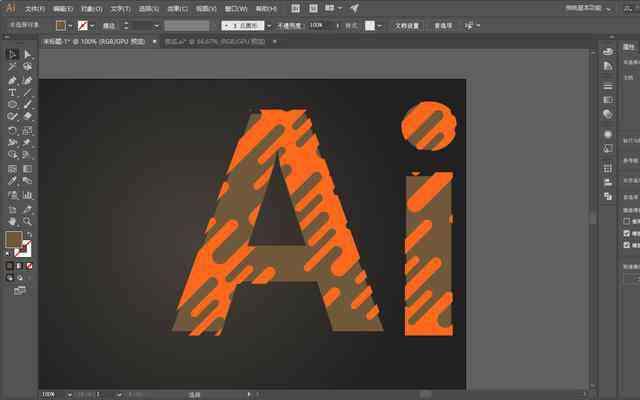Select the Eyedropper tool
640x400 pixels.
coord(12,181)
